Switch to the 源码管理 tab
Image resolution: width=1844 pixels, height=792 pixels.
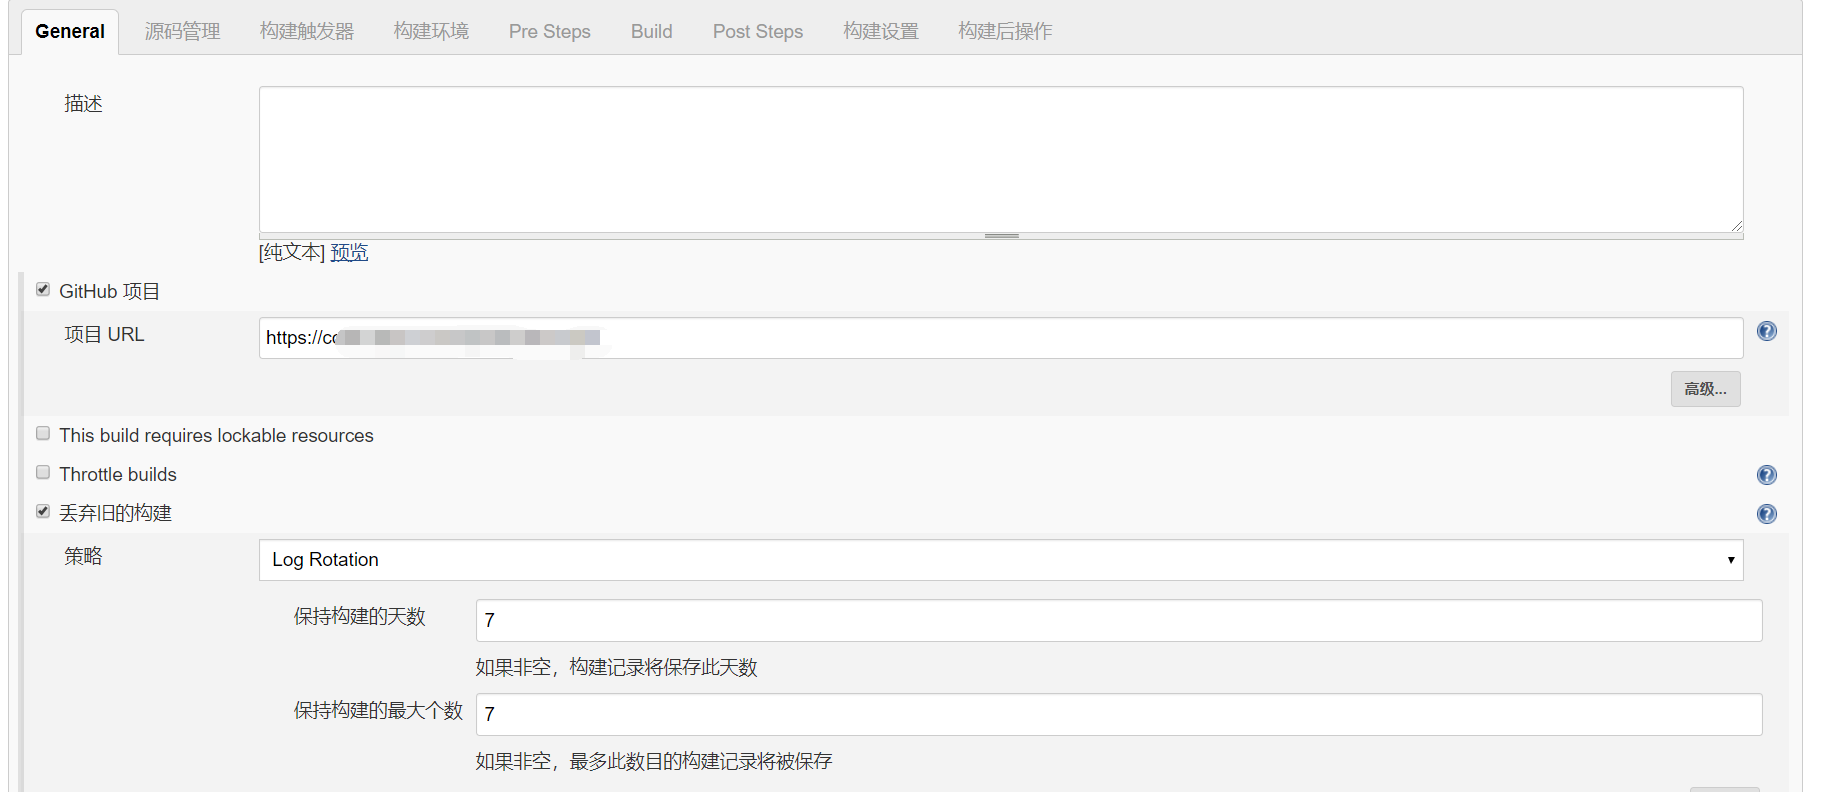pos(182,32)
